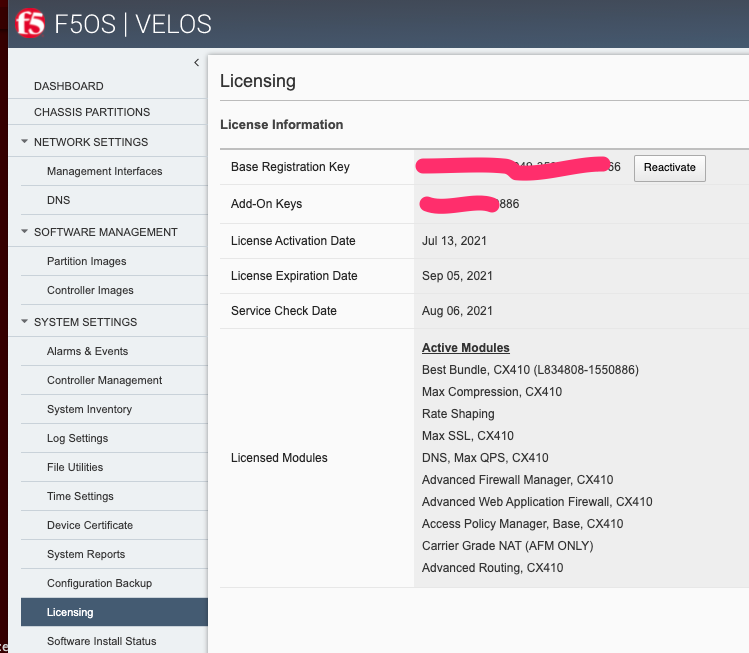The height and width of the screenshot is (653, 749).
Task: Open System Inventory
Action: click(x=89, y=409)
